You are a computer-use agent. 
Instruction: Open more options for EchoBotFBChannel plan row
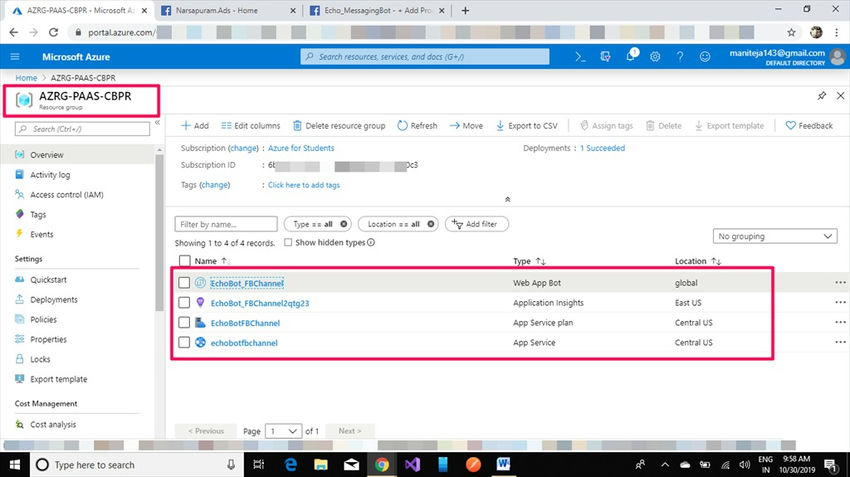(x=840, y=323)
